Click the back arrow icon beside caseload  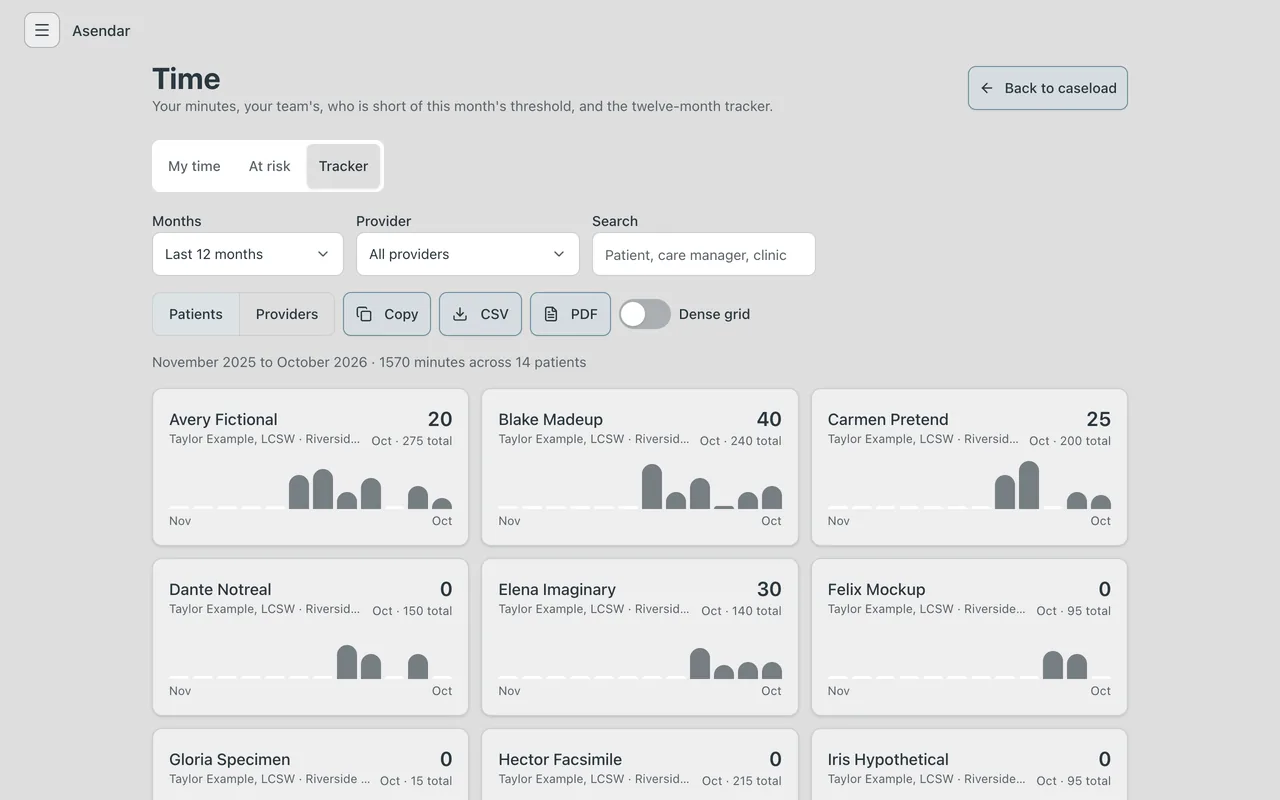pyautogui.click(x=987, y=88)
